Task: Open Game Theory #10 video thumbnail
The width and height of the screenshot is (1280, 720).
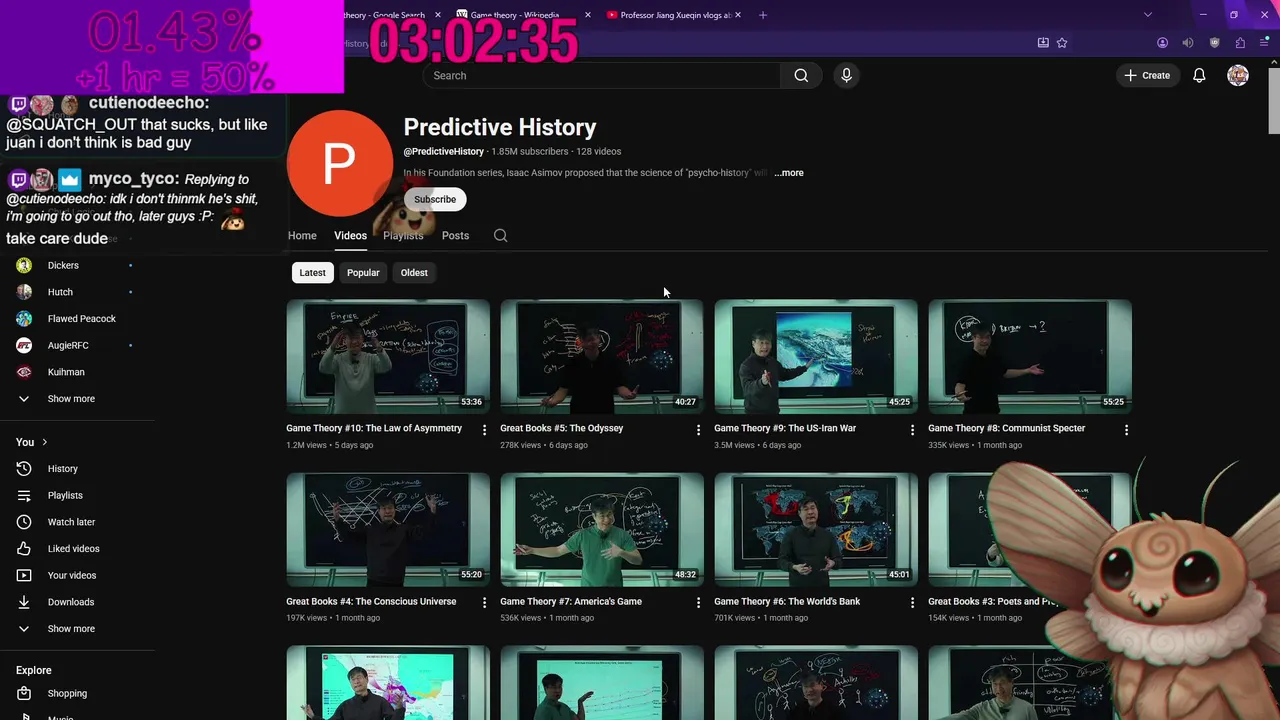Action: pyautogui.click(x=388, y=356)
